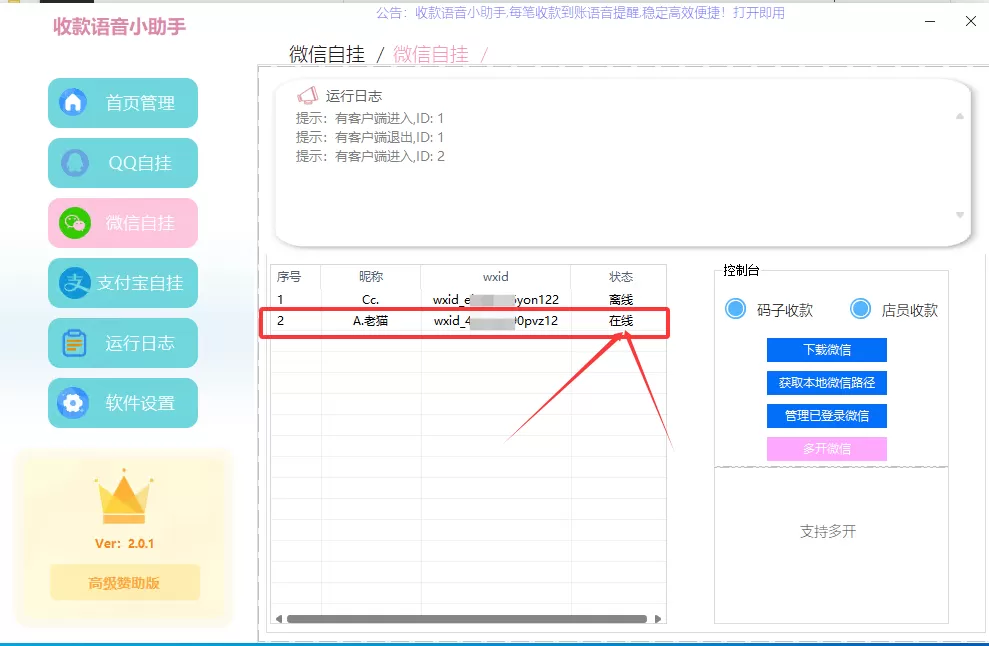Enable the 店员收款 radio option
Image resolution: width=989 pixels, height=646 pixels.
pos(861,310)
